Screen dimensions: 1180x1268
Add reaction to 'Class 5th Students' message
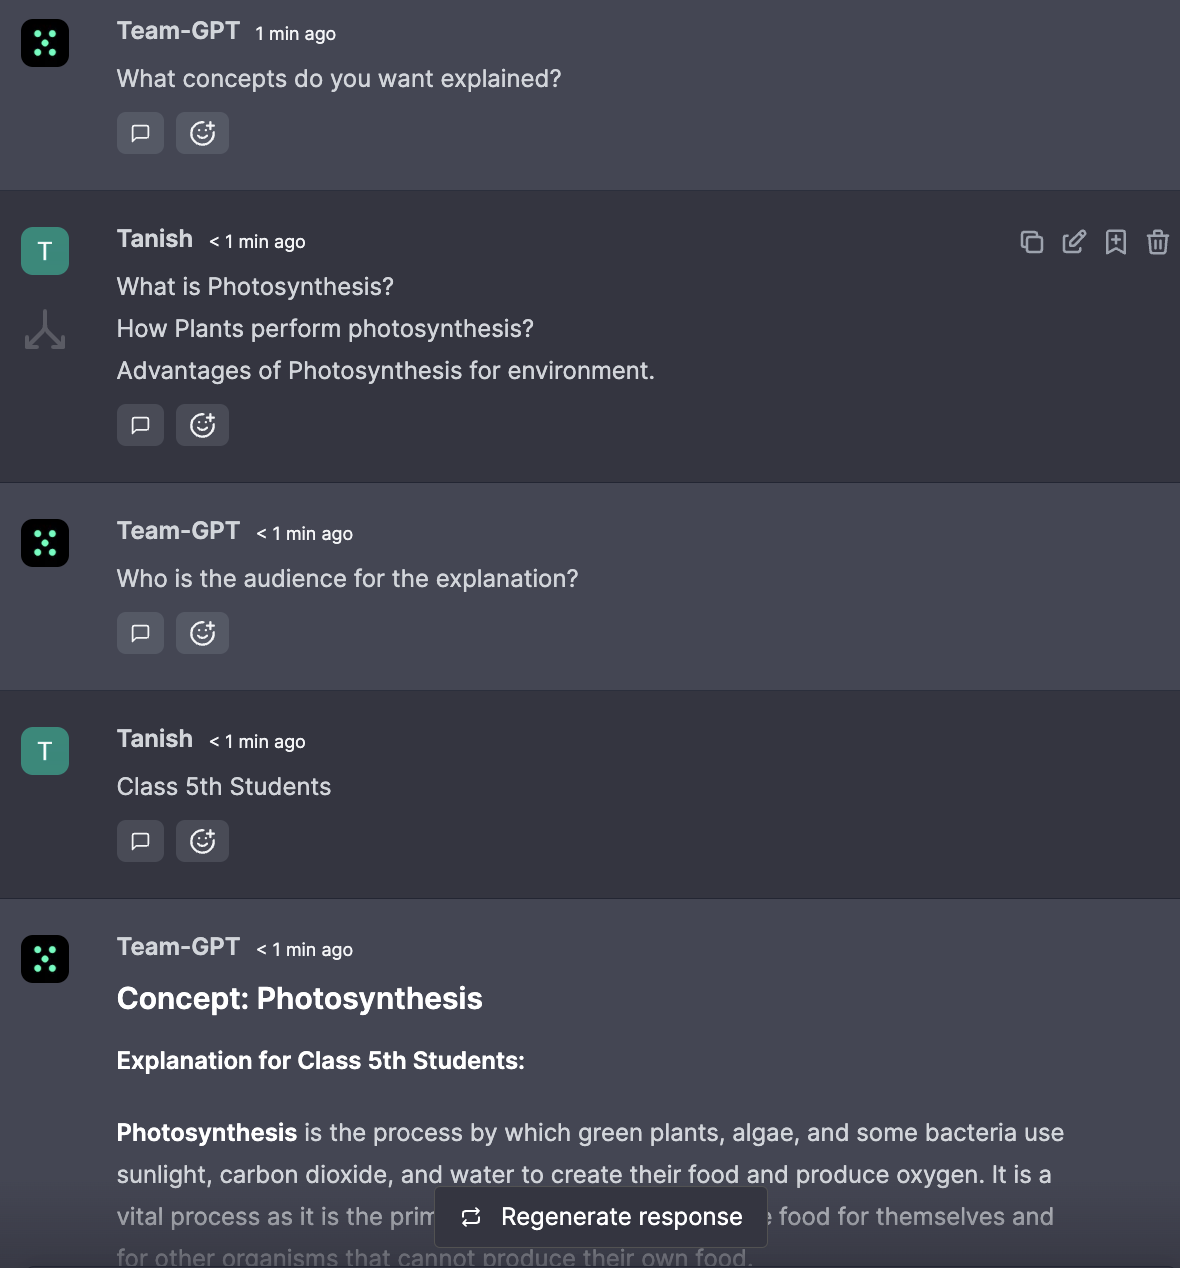pyautogui.click(x=202, y=841)
